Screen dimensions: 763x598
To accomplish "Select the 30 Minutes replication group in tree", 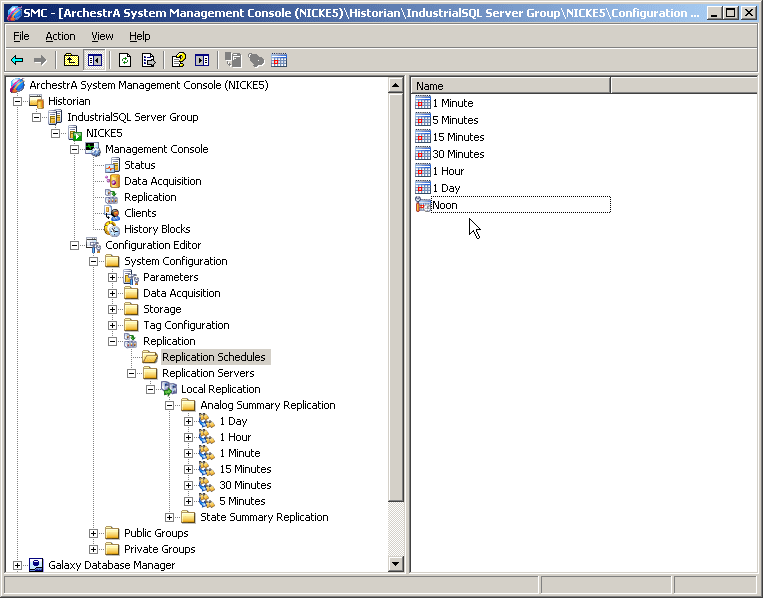I will [245, 485].
